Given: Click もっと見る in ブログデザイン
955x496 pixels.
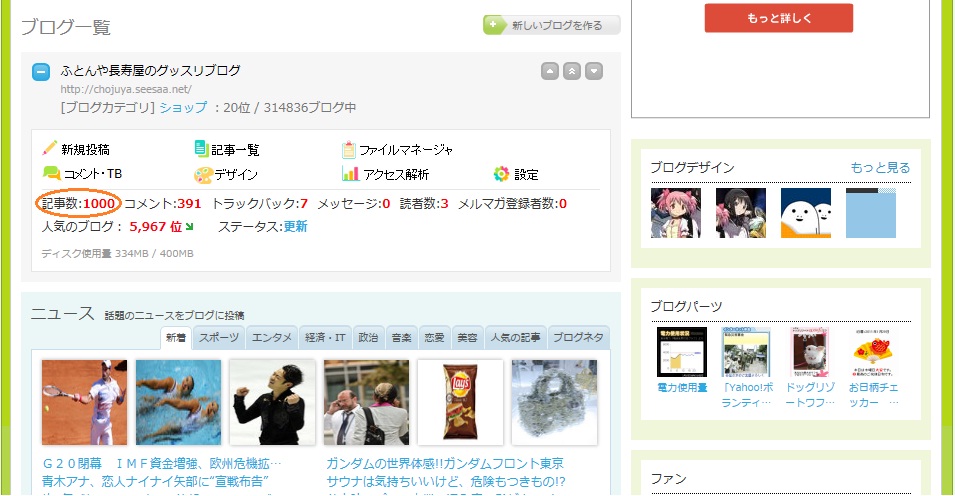Looking at the screenshot, I should [880, 168].
